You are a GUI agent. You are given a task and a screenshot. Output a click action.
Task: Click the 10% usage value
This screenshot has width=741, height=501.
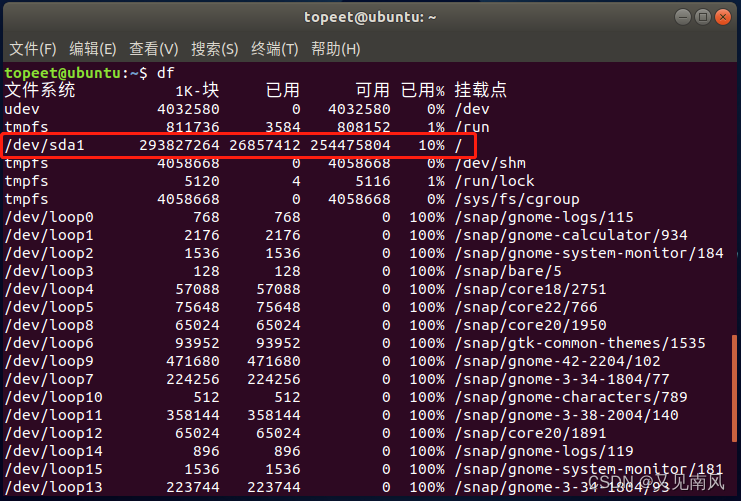431,145
